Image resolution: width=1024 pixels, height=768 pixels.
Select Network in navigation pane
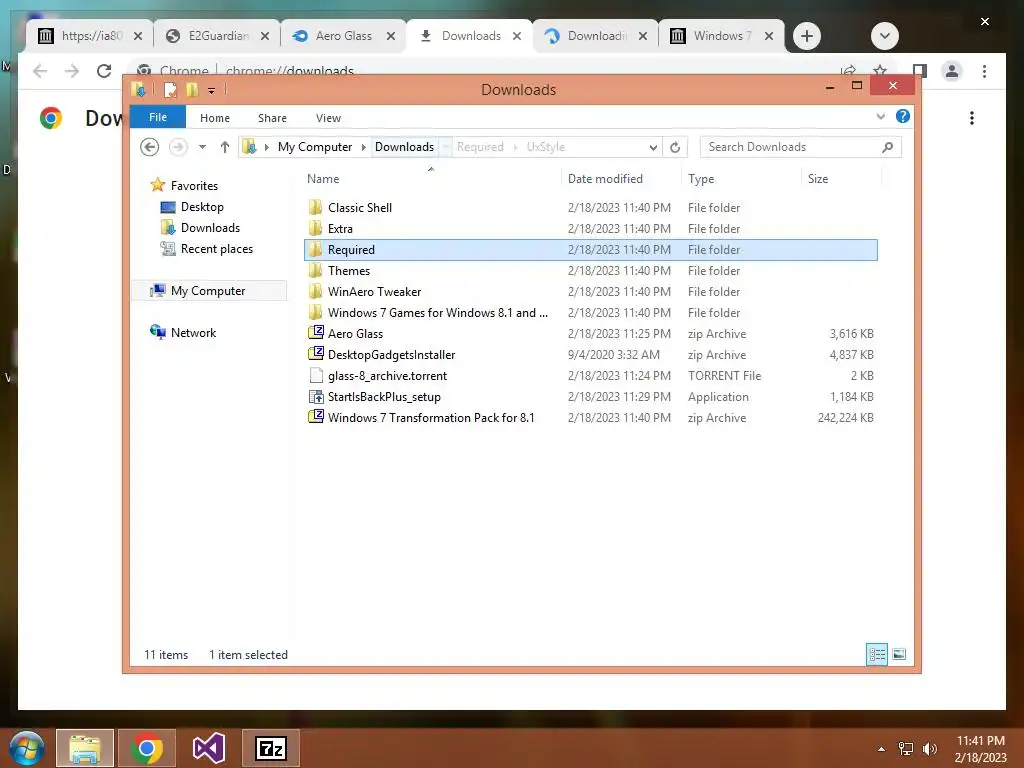(193, 332)
